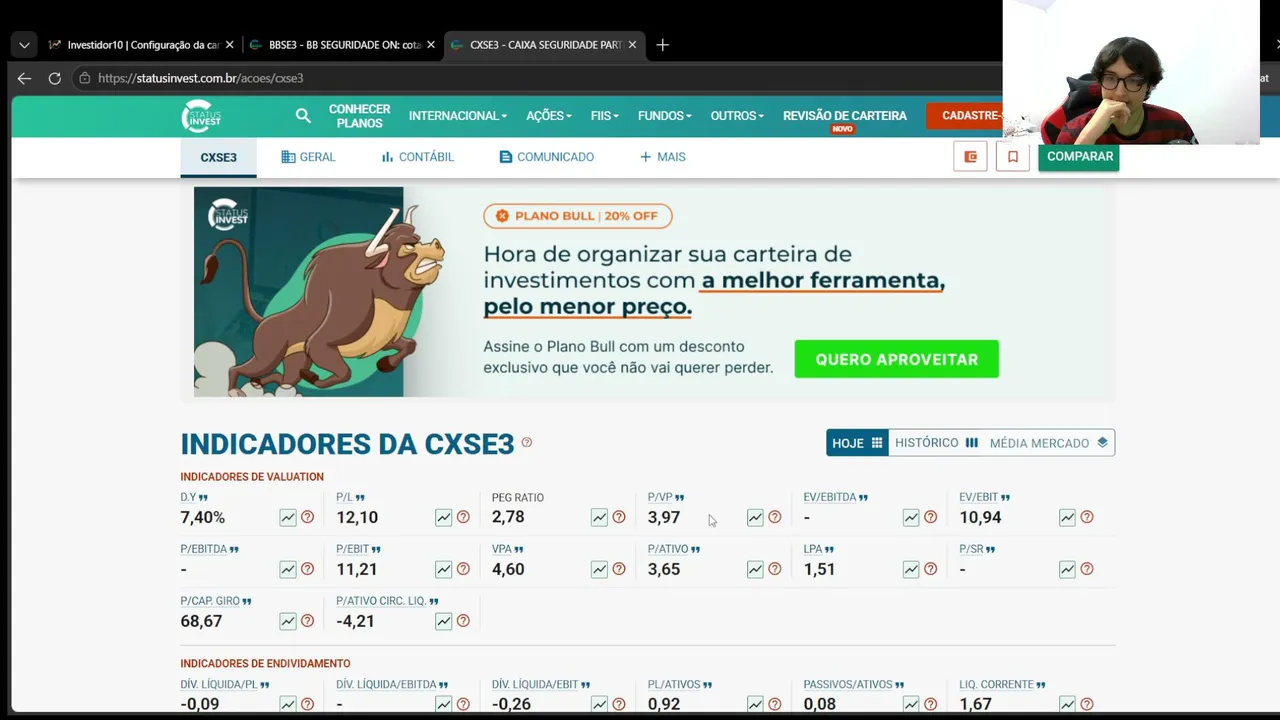The image size is (1280, 720).
Task: Click Quero Aproveitar on the banner
Action: pyautogui.click(x=897, y=359)
